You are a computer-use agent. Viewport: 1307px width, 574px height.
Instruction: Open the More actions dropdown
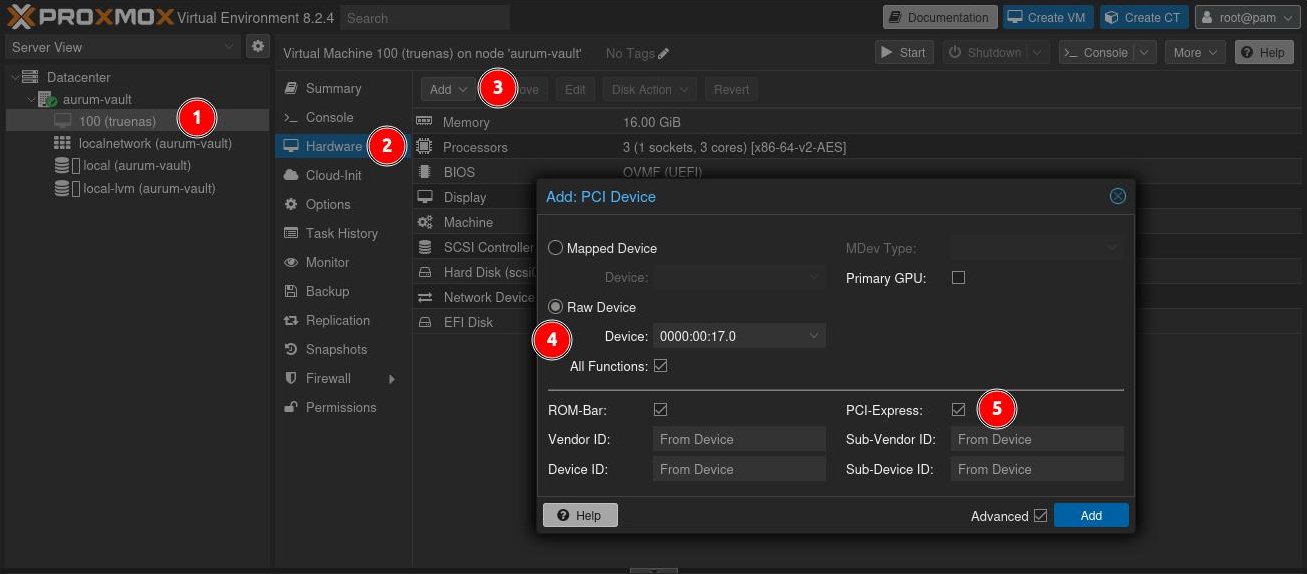[1195, 52]
